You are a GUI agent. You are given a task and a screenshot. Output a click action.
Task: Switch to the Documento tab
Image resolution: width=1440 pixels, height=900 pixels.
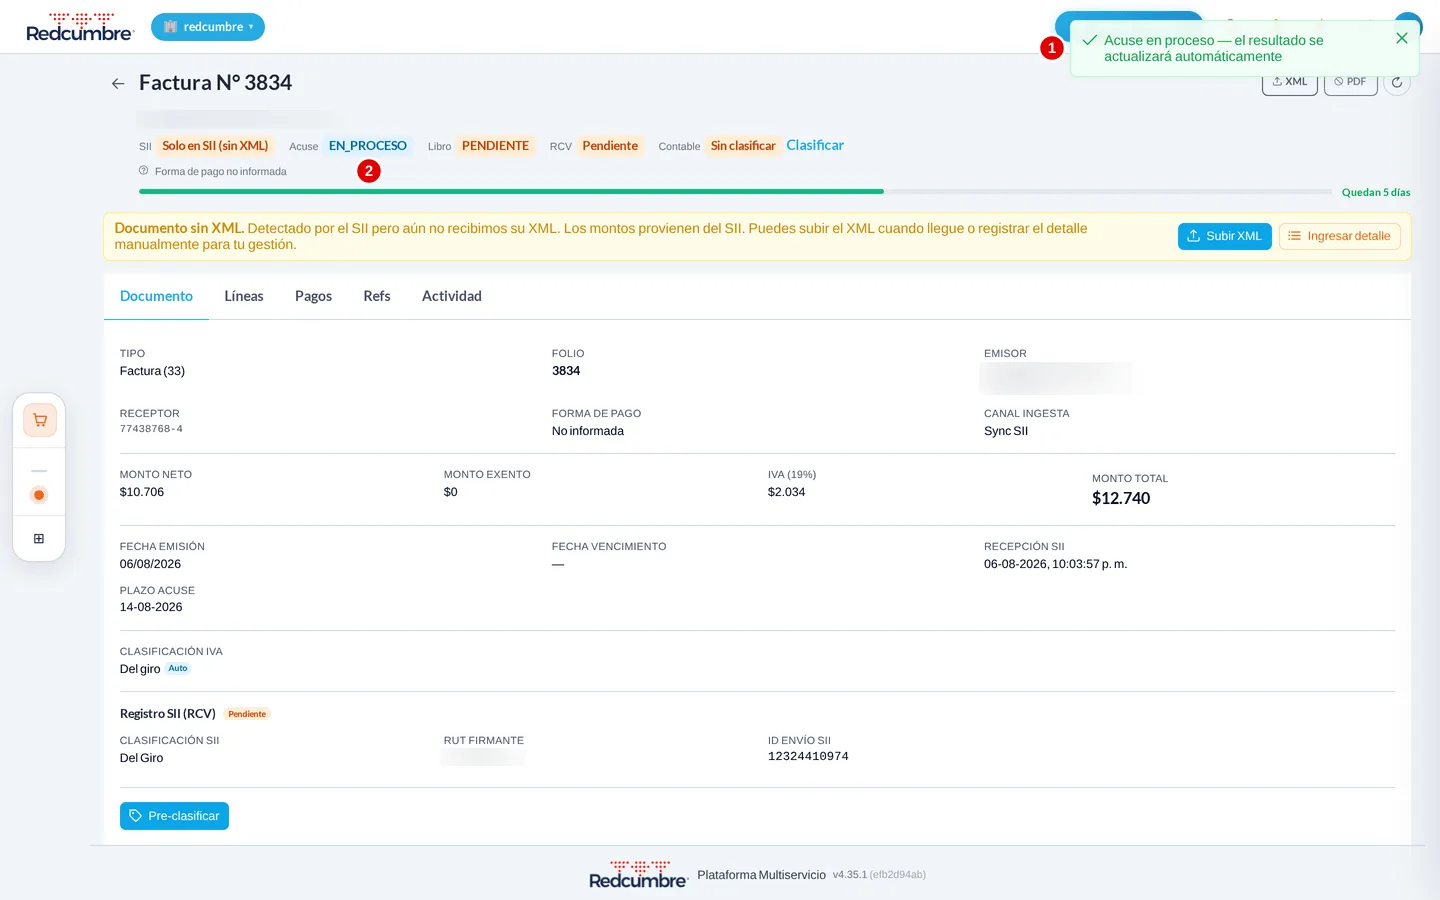click(156, 296)
